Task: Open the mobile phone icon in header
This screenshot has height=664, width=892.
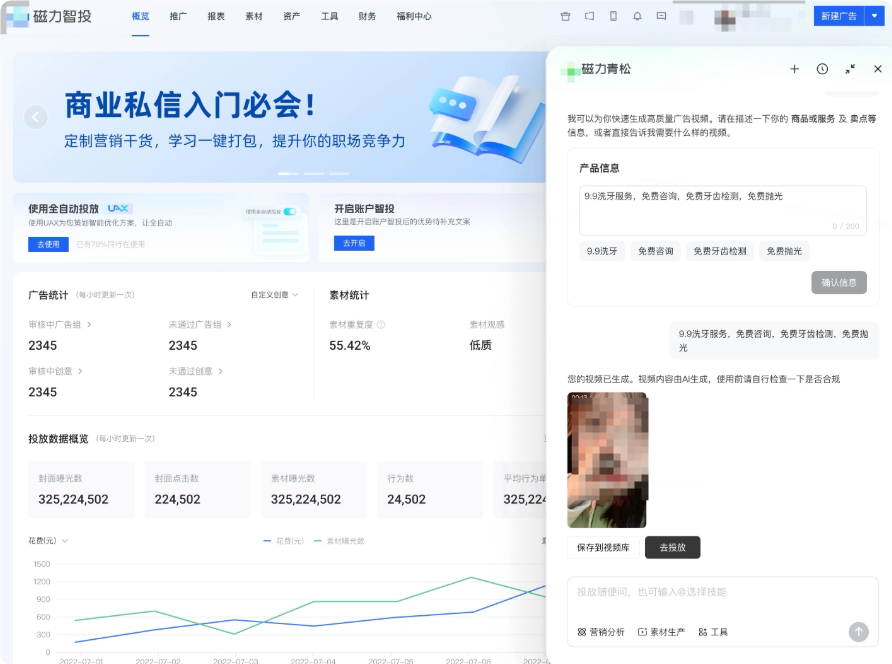Action: pyautogui.click(x=613, y=17)
